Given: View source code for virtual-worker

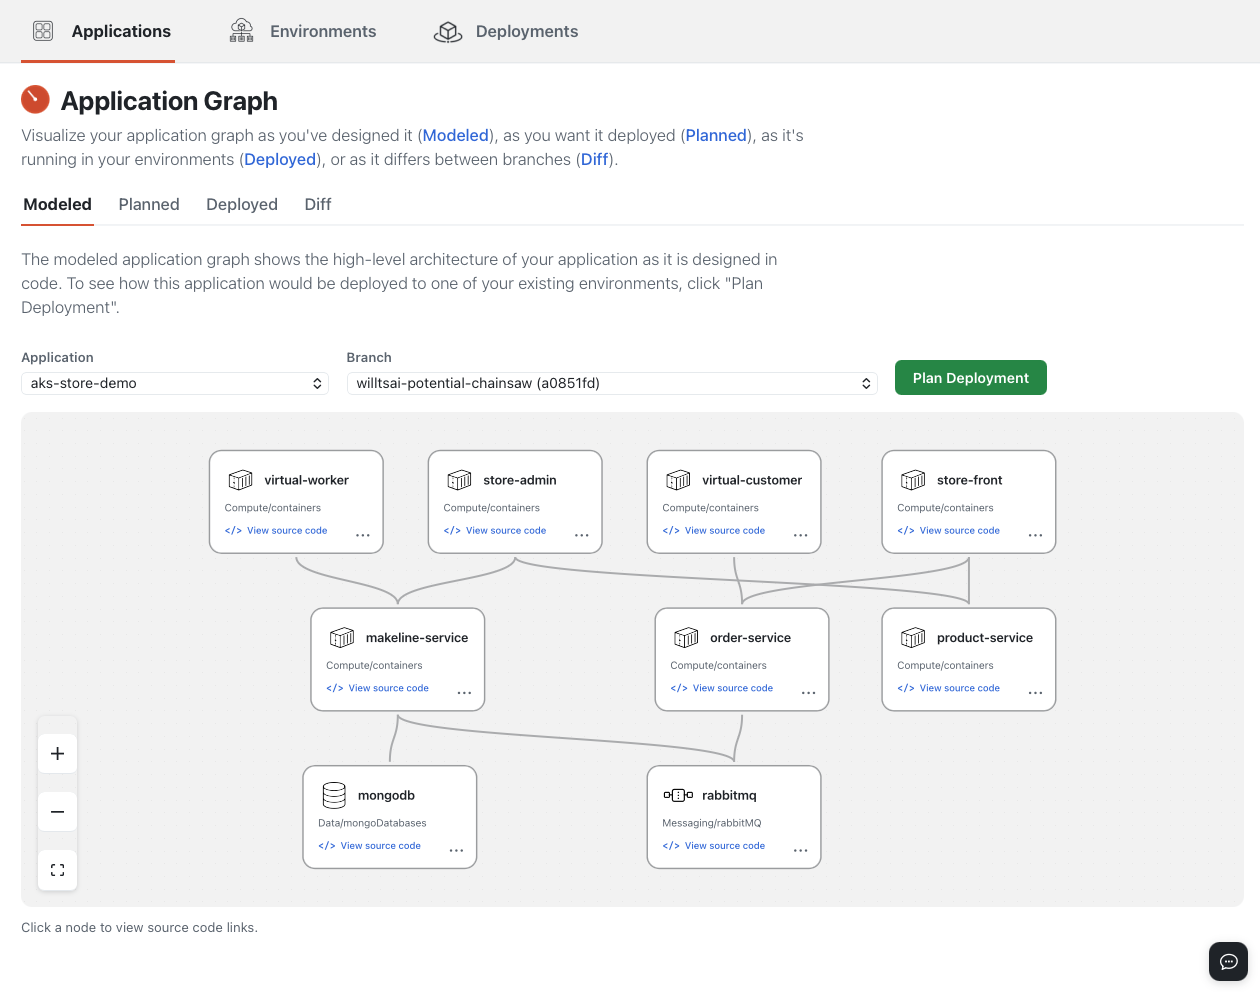Looking at the screenshot, I should point(276,531).
